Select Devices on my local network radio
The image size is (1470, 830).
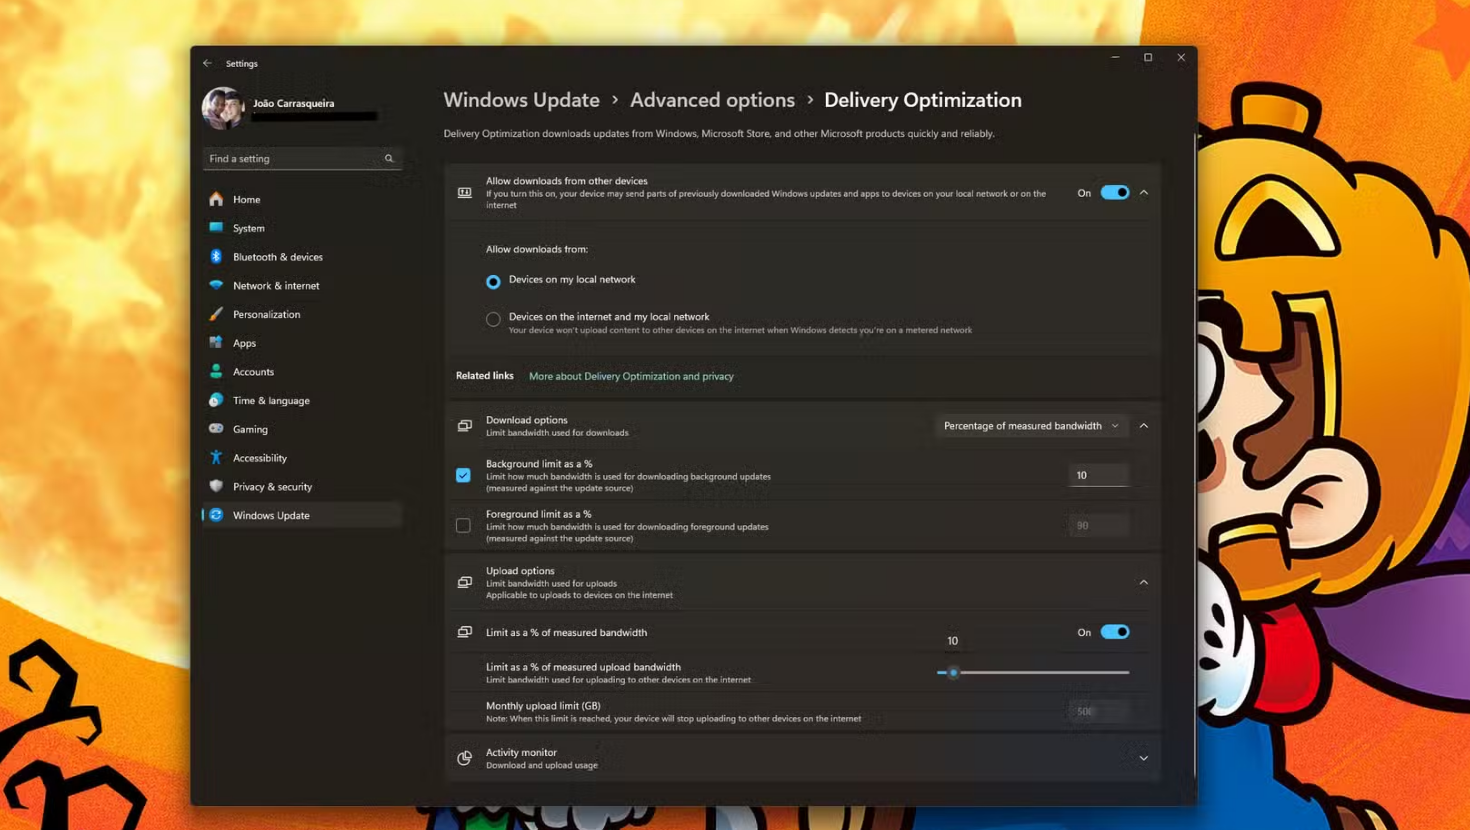tap(493, 282)
